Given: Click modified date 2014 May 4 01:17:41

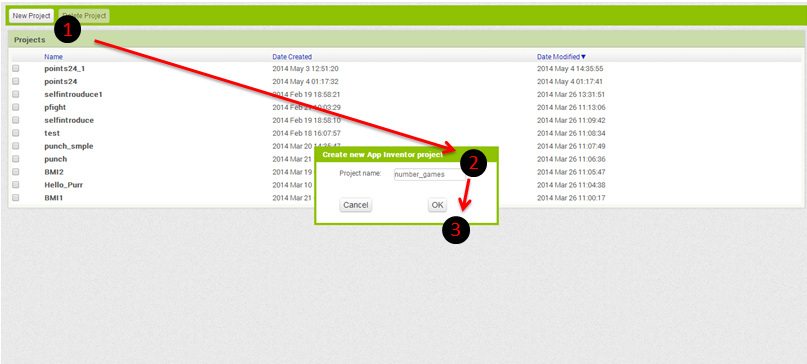Looking at the screenshot, I should (570, 81).
